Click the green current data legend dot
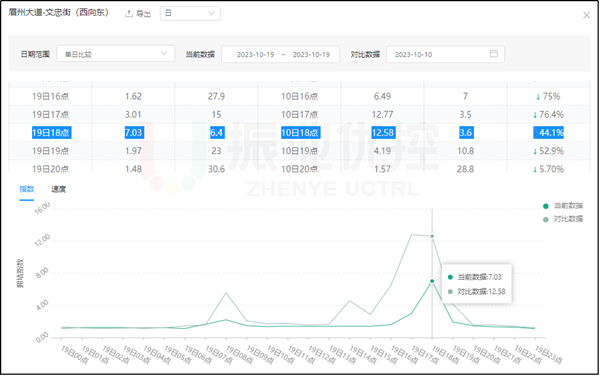Viewport: 600px width, 376px height. click(x=546, y=207)
